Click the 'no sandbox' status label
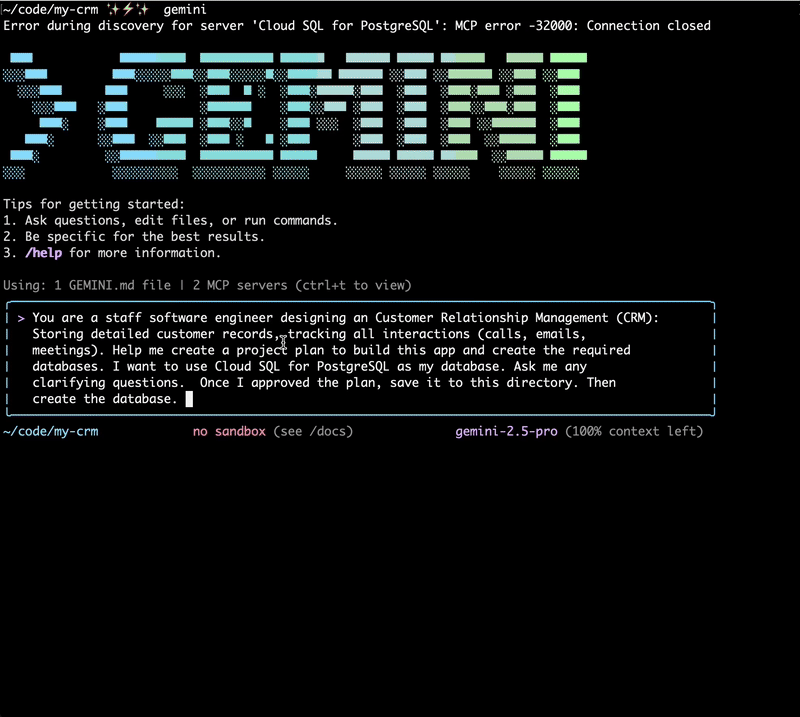The width and height of the screenshot is (800, 717). tap(229, 432)
